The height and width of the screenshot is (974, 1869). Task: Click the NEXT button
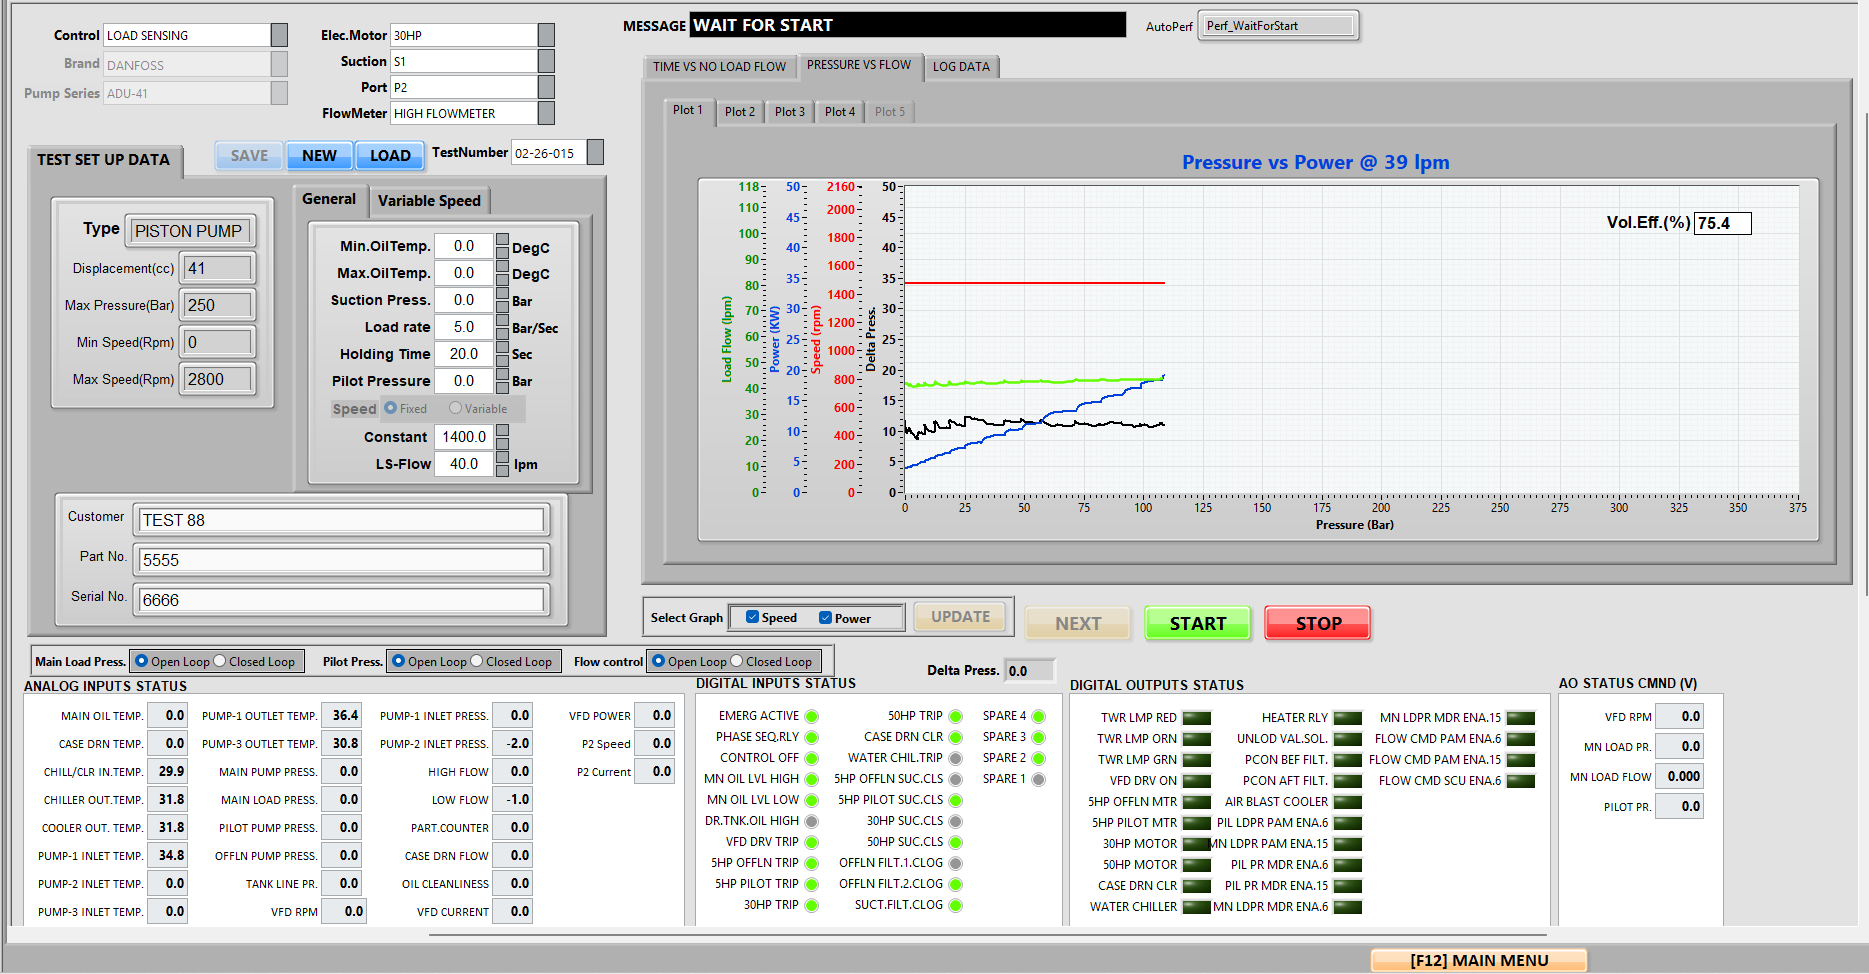click(1078, 623)
